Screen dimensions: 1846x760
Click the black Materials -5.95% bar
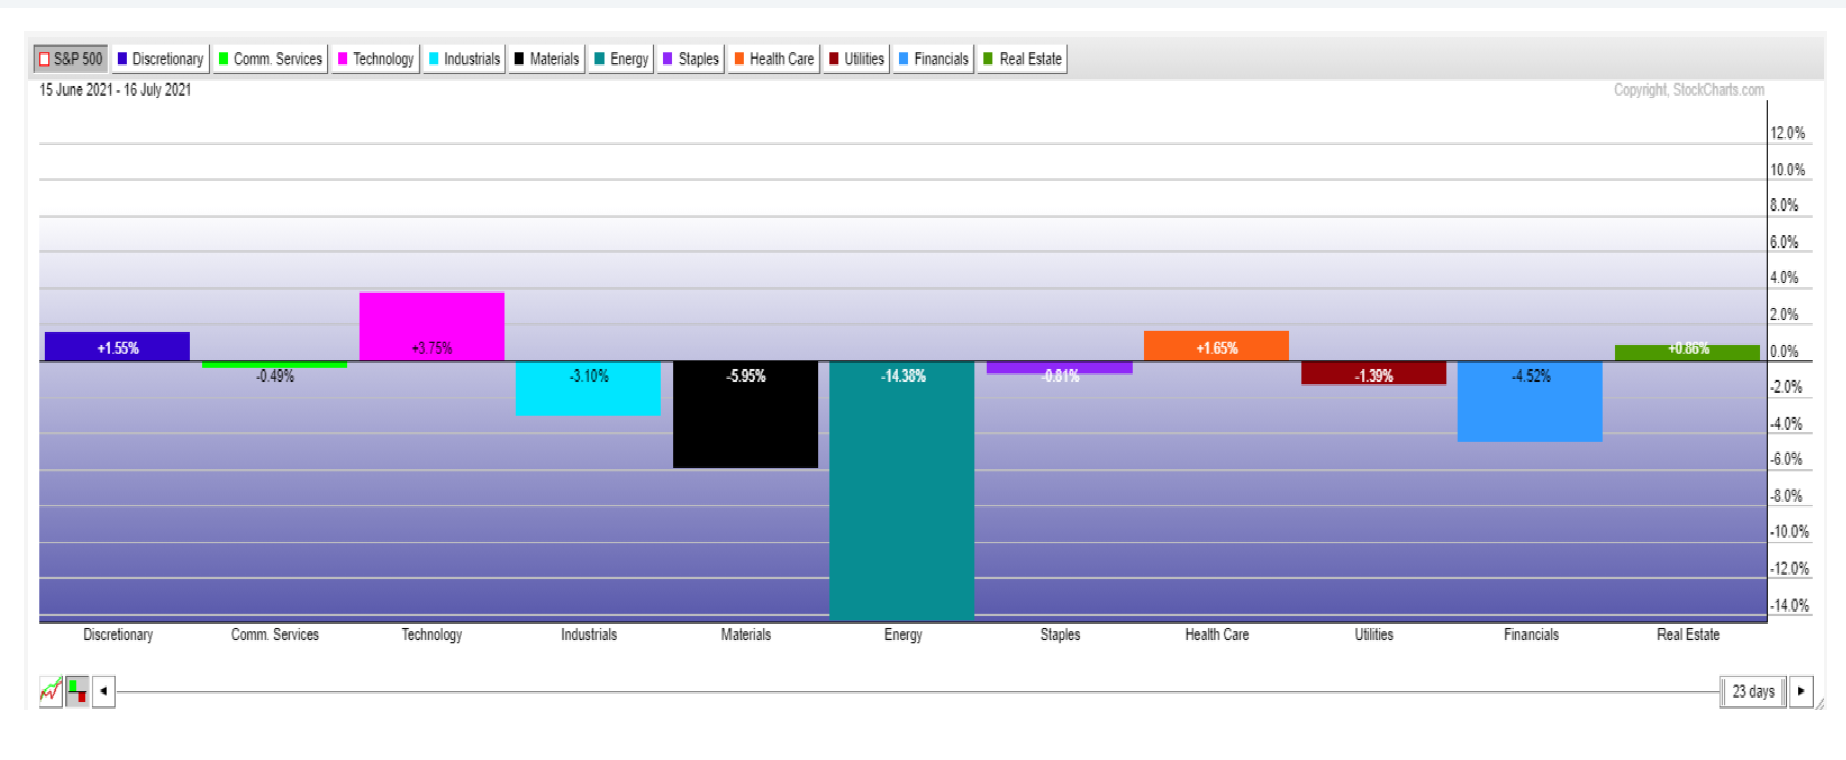[x=745, y=415]
